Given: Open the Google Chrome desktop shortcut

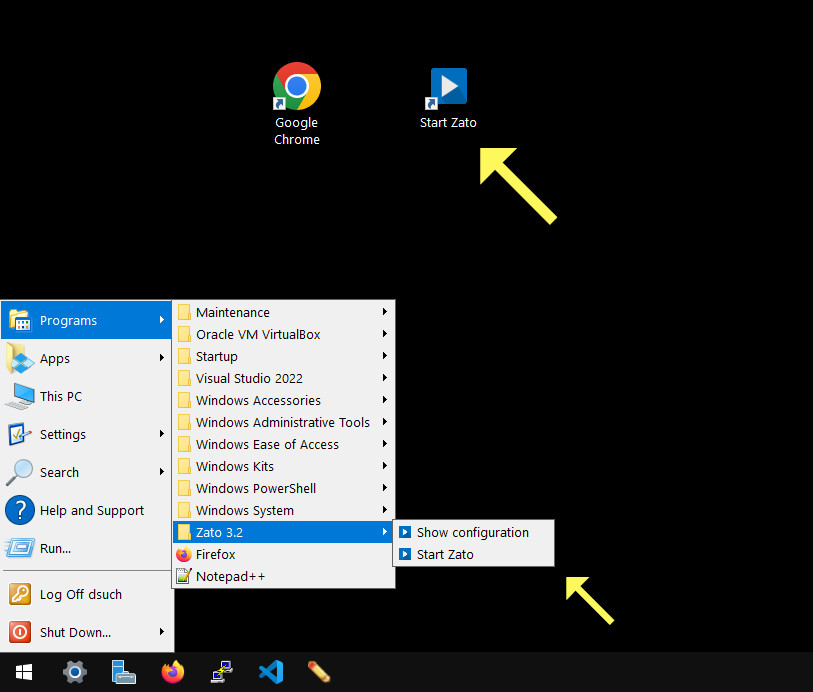Looking at the screenshot, I should tap(297, 104).
